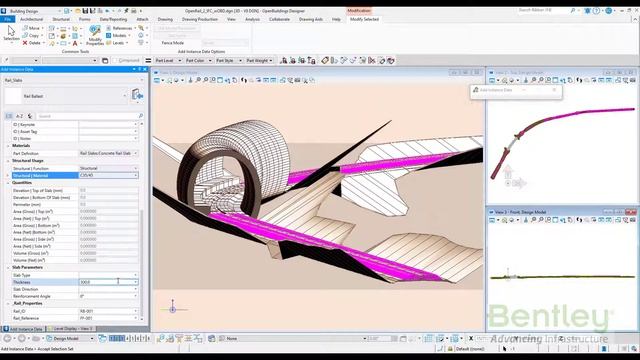
Task: Click the text annotation A icon
Action: coord(75,43)
